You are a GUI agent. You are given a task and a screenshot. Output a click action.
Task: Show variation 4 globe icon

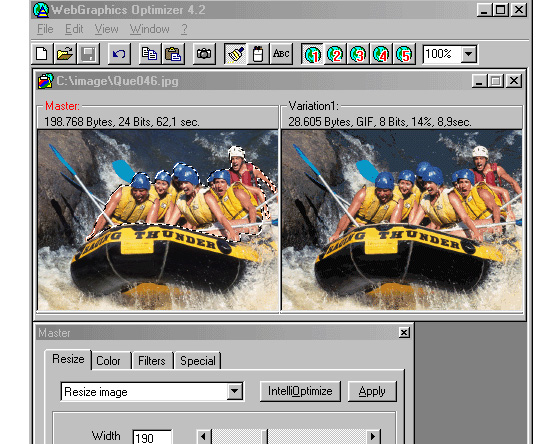point(381,54)
